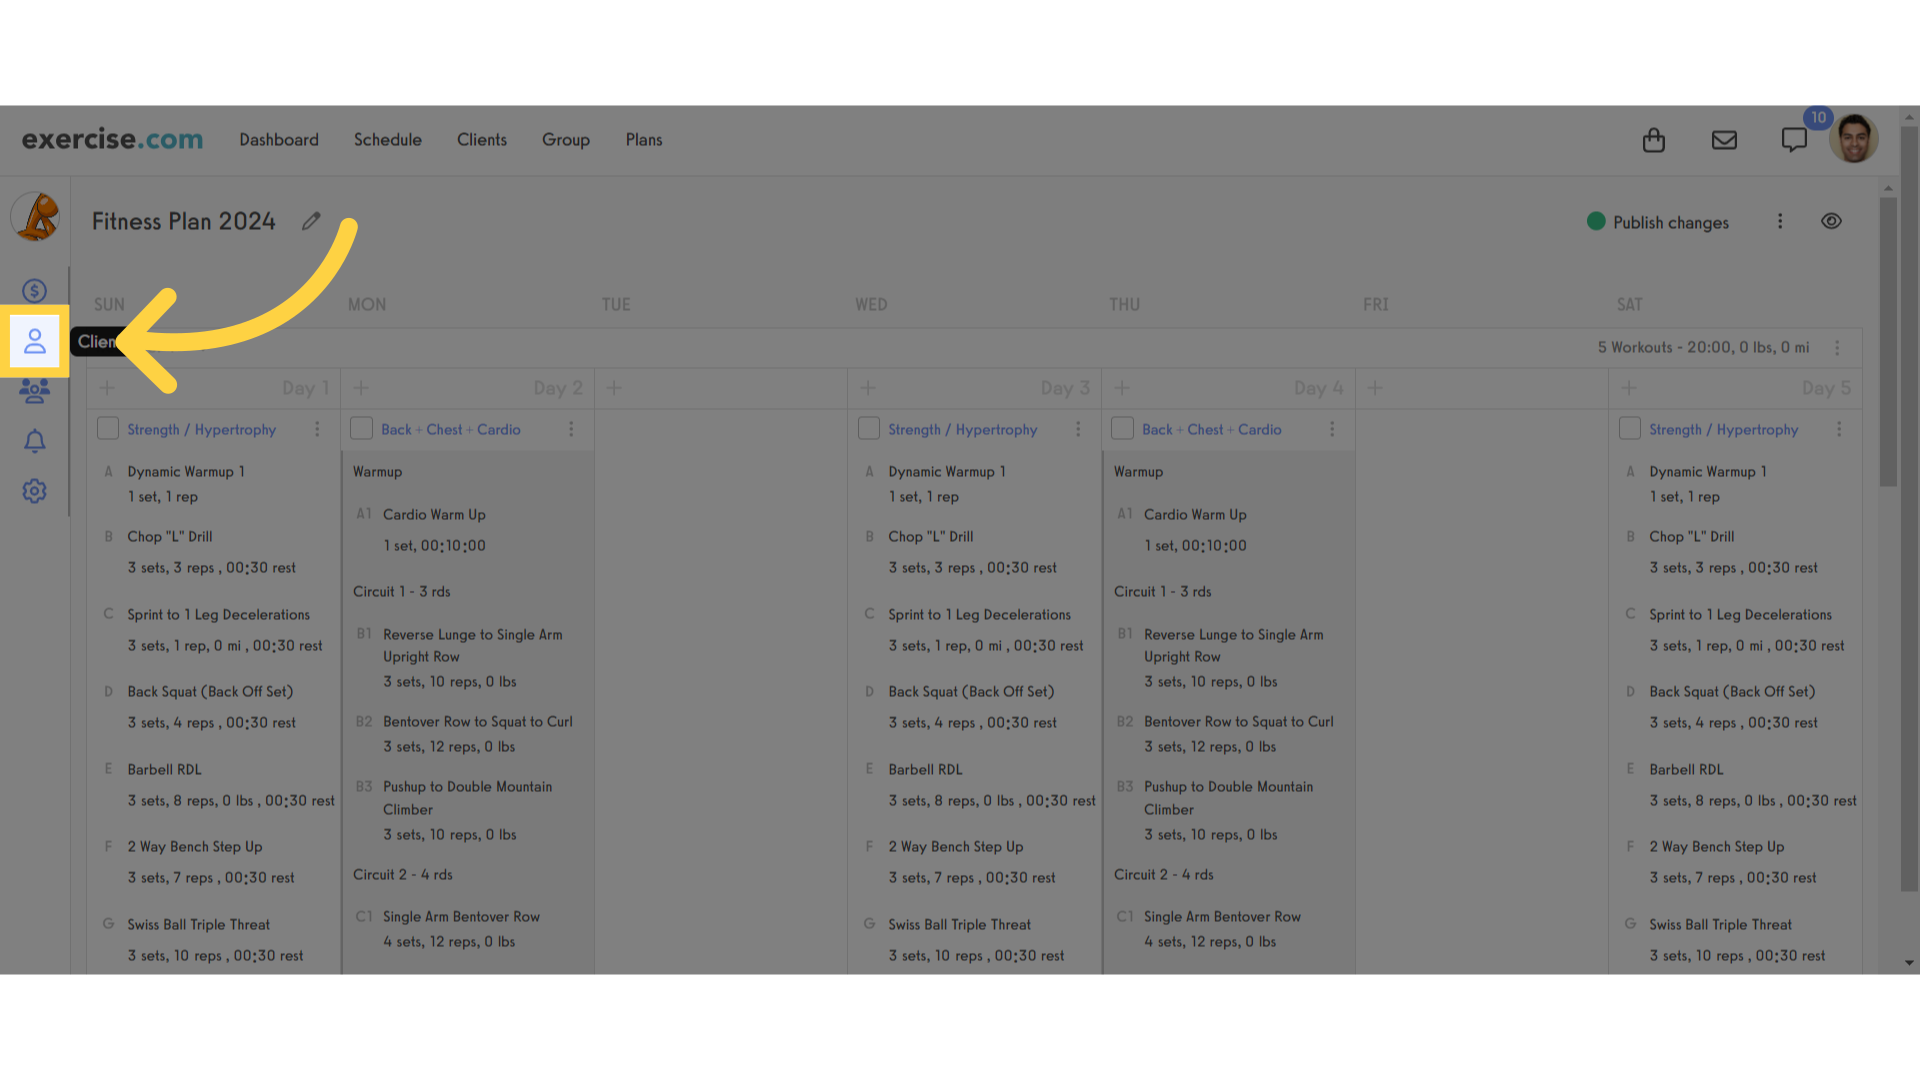
Task: Click Publish changes button
Action: 1659,222
